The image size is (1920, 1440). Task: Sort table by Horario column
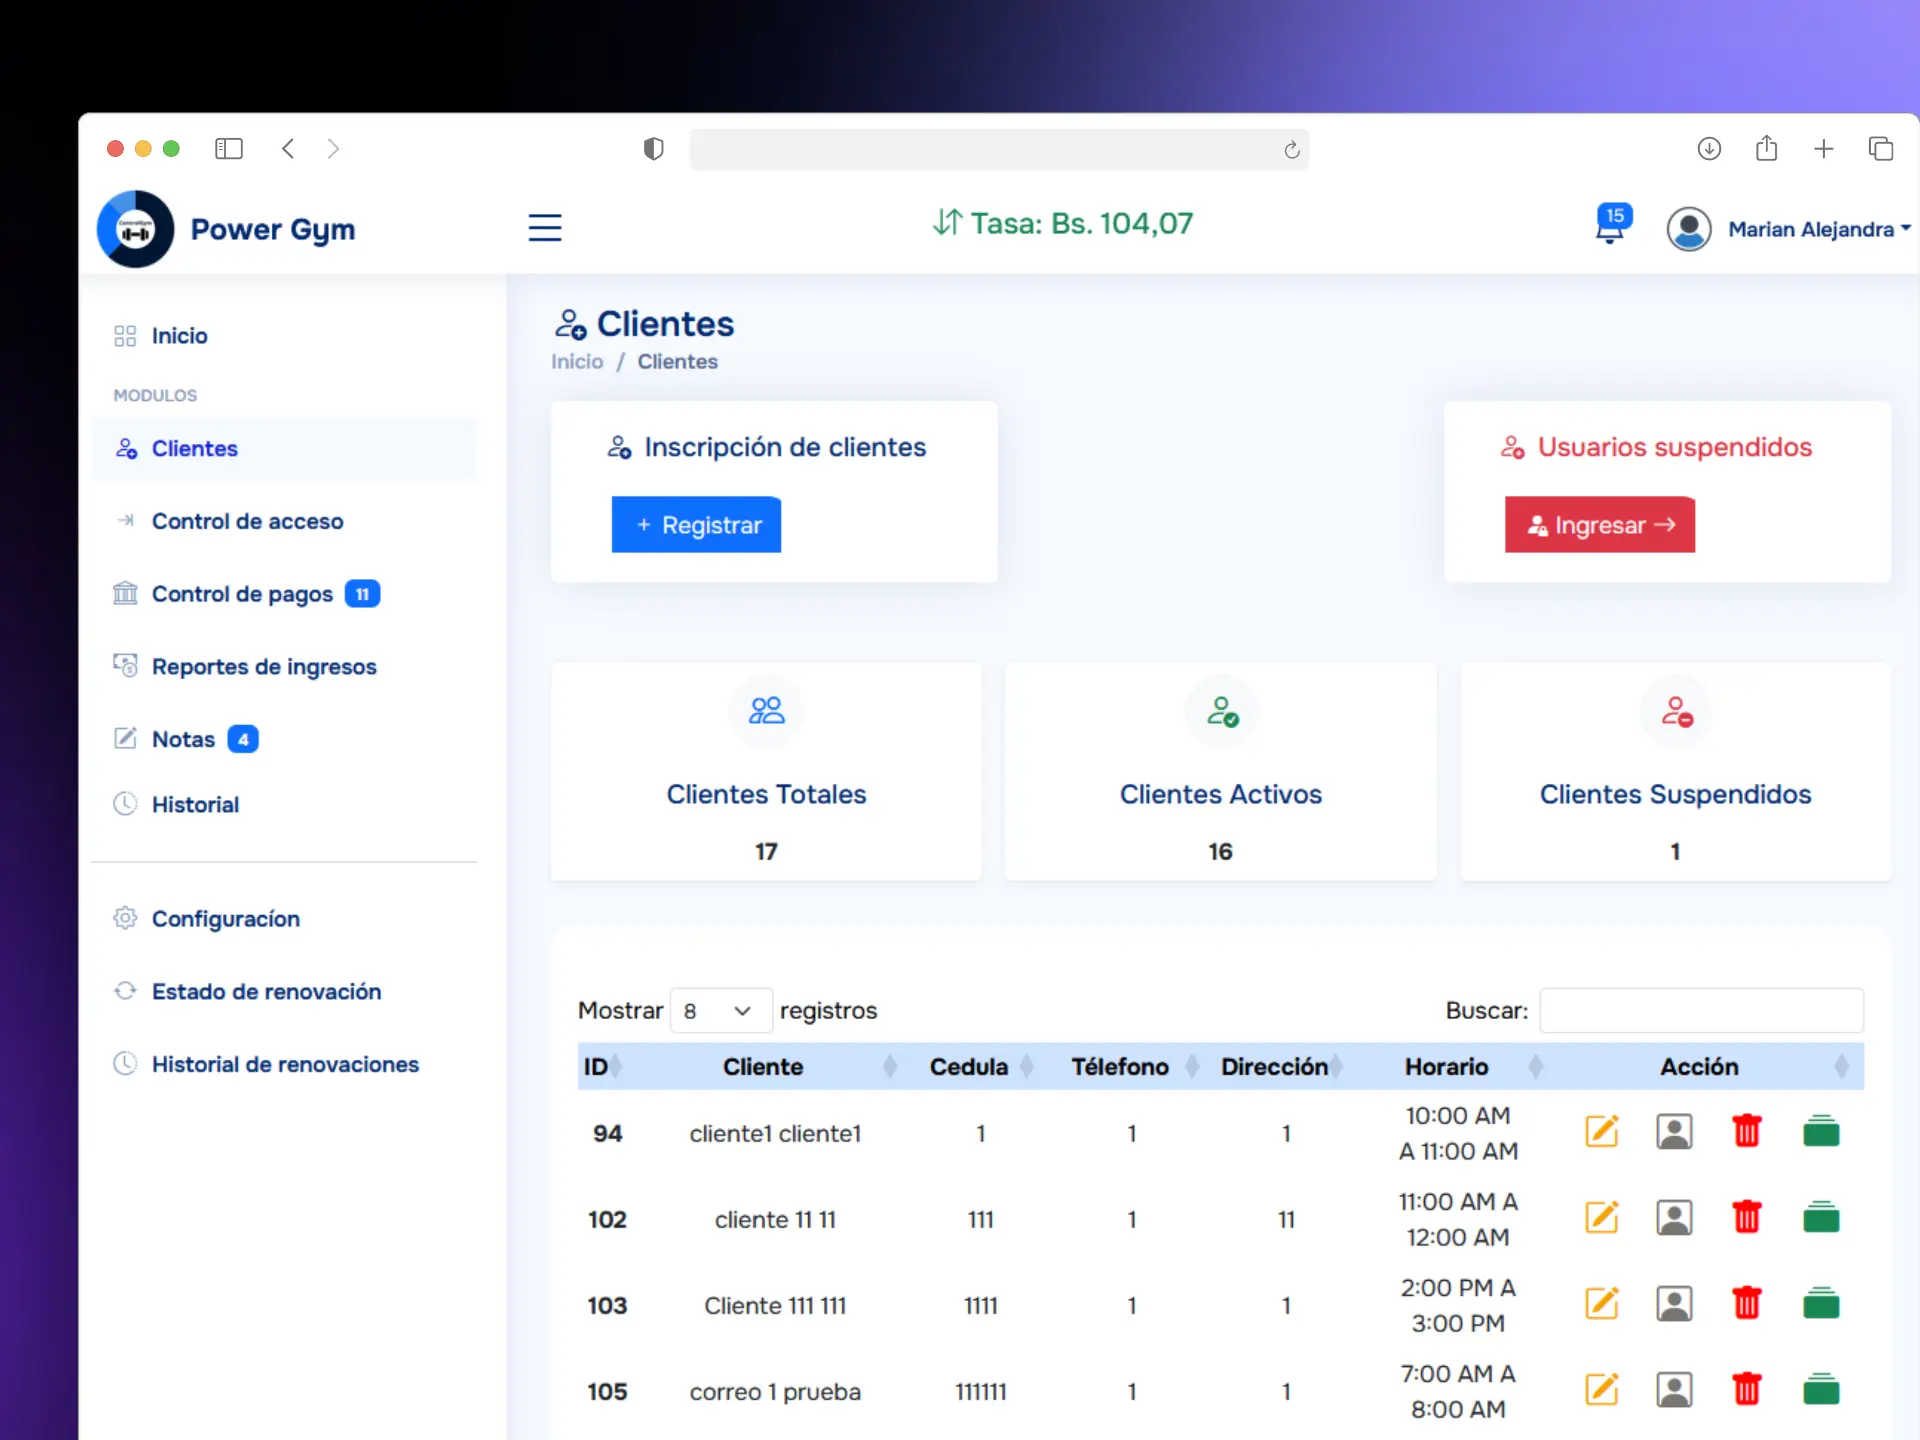pos(1447,1067)
